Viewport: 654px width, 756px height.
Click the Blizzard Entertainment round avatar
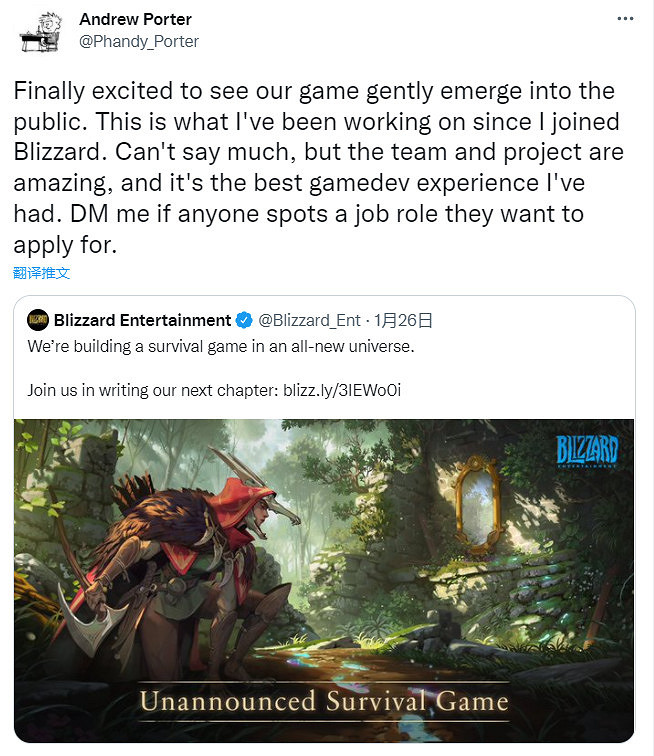tap(38, 320)
